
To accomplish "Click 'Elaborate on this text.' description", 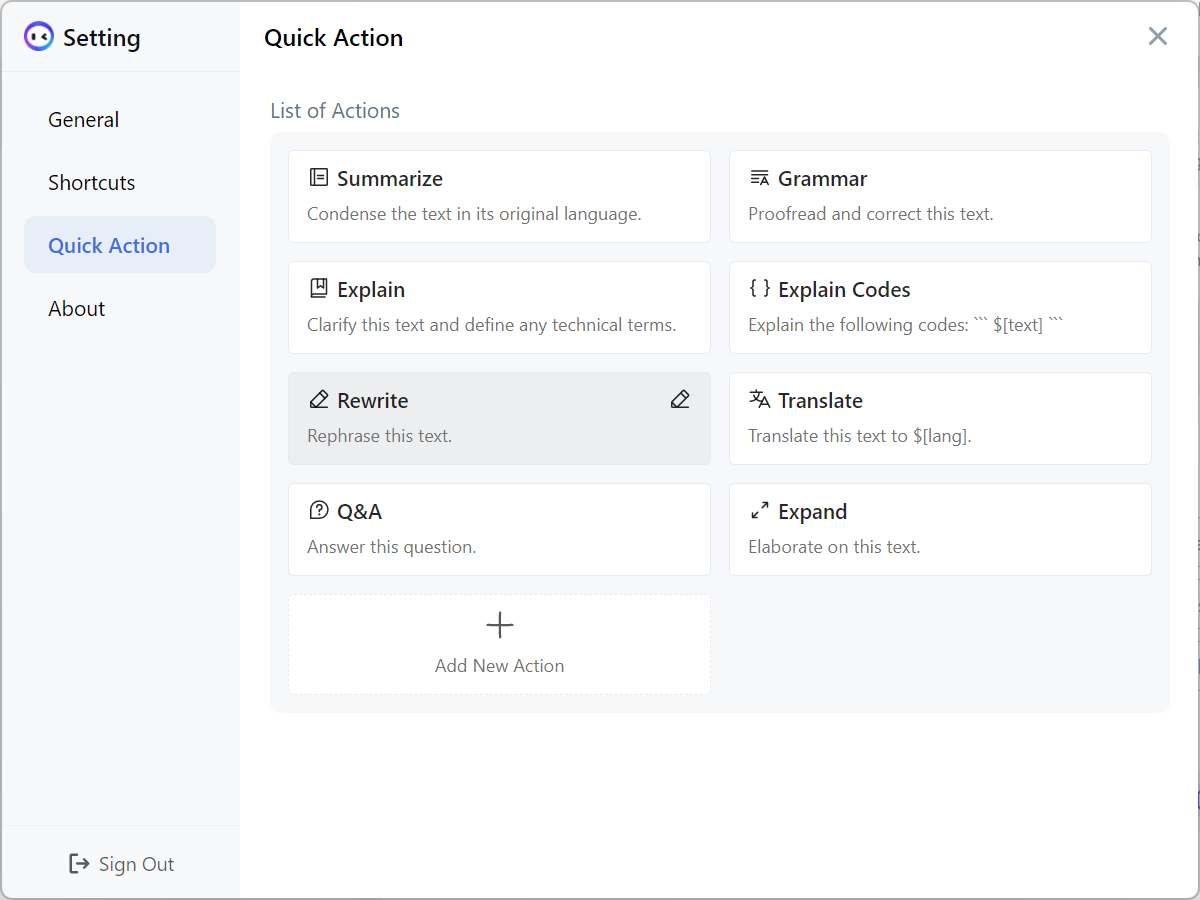I will point(834,547).
